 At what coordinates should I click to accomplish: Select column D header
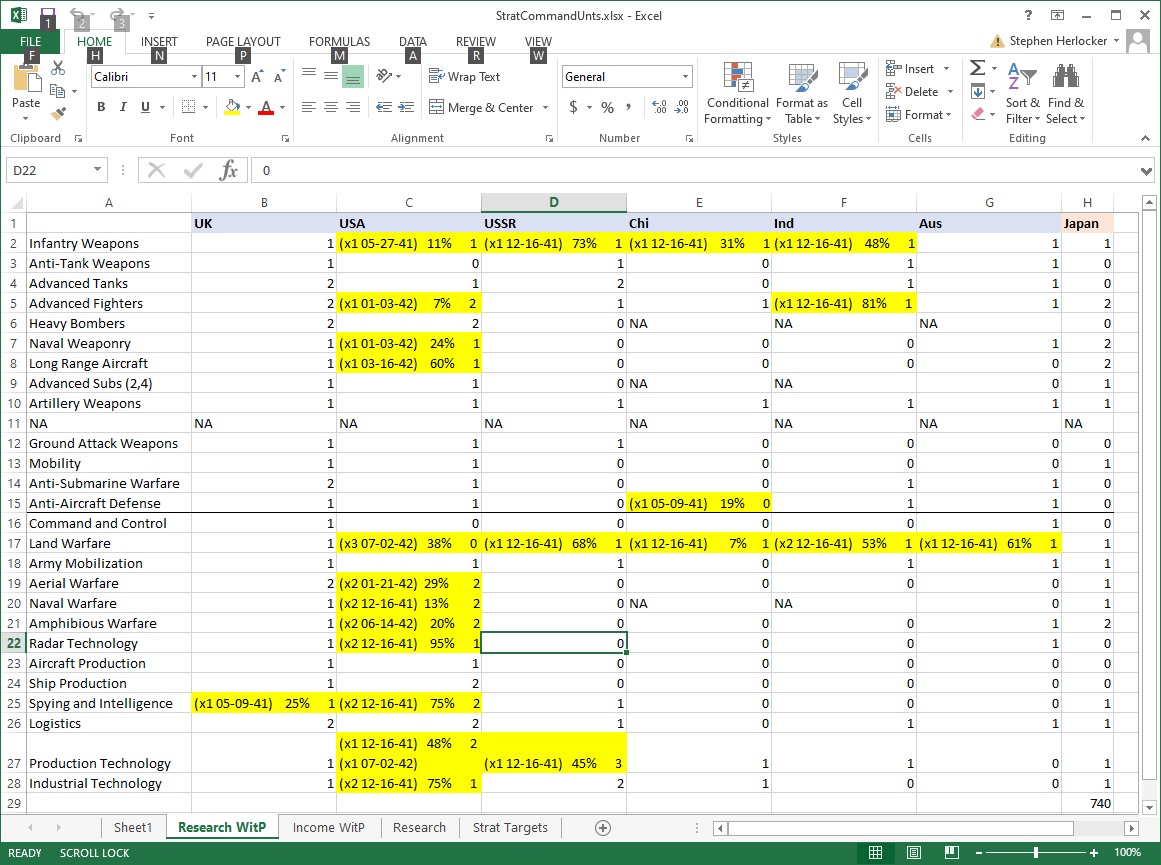pos(554,202)
